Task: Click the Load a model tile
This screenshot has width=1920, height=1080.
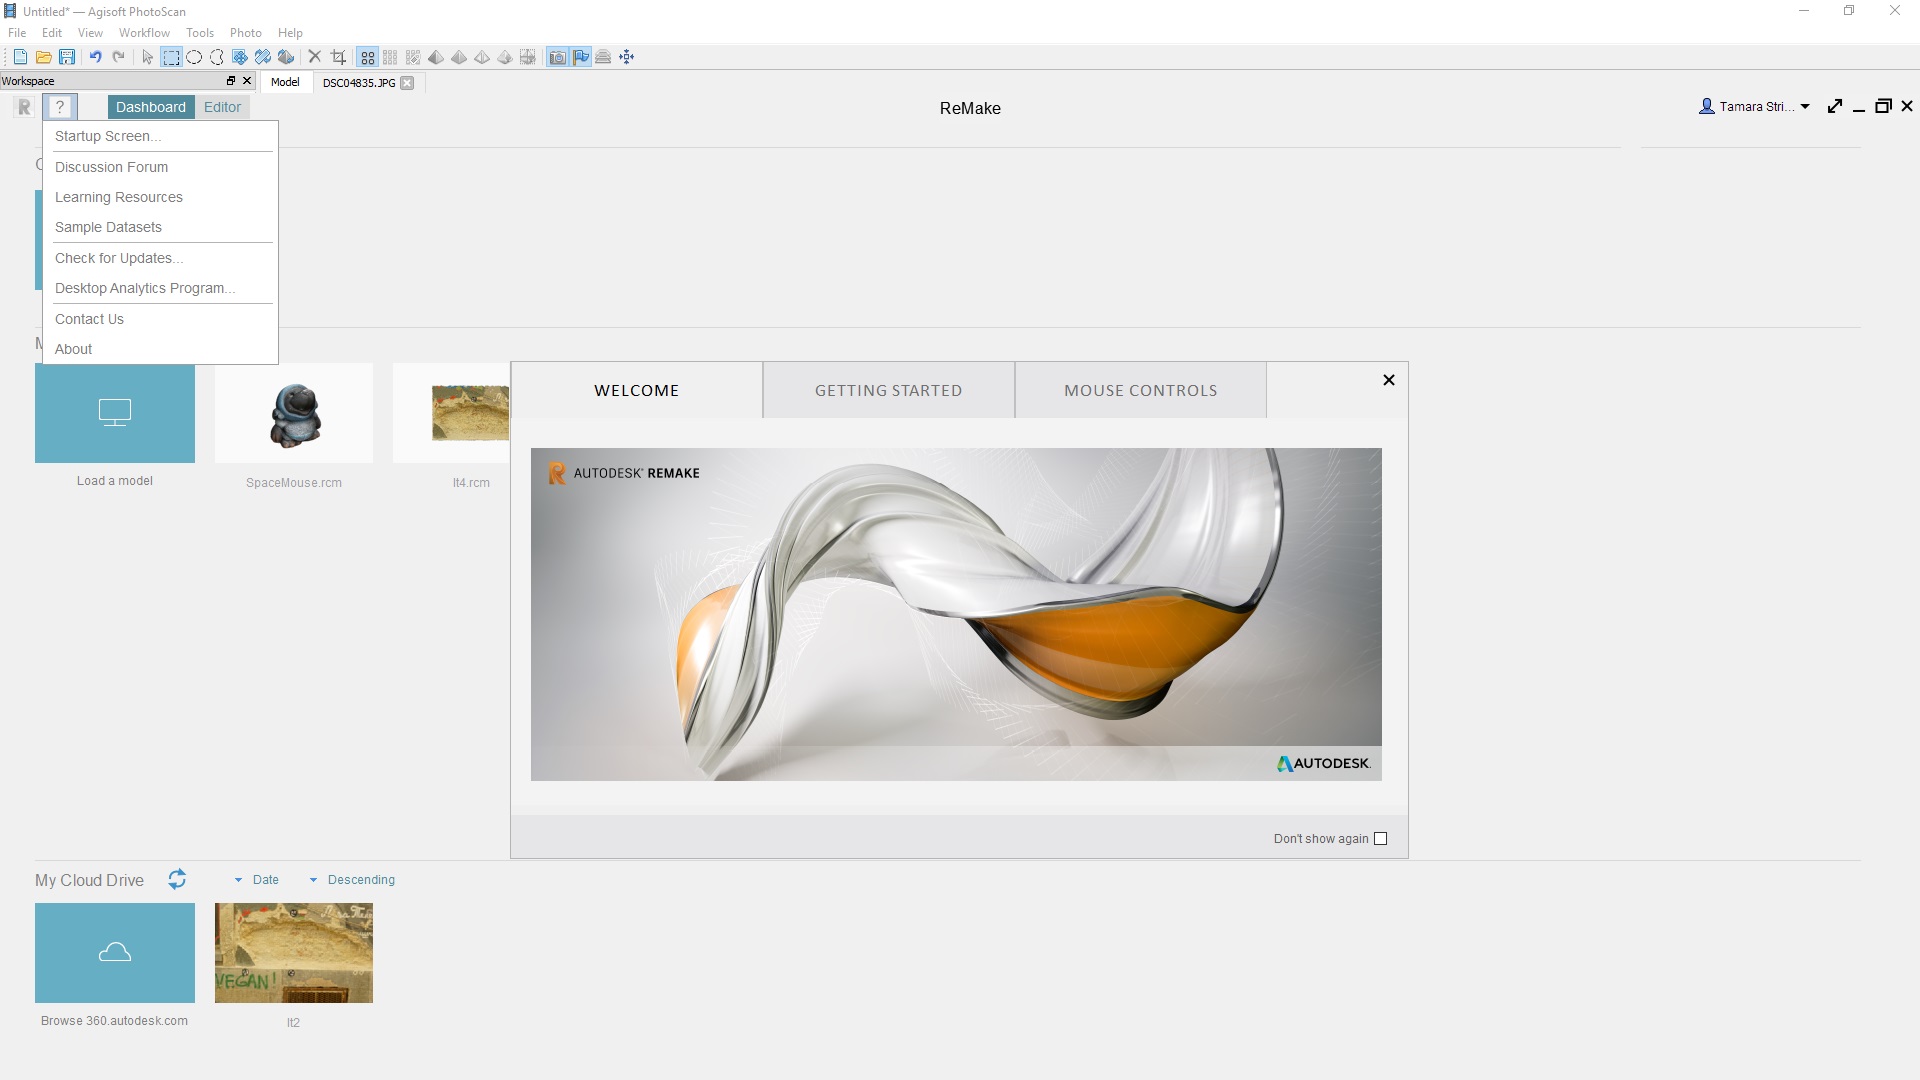Action: pyautogui.click(x=115, y=413)
